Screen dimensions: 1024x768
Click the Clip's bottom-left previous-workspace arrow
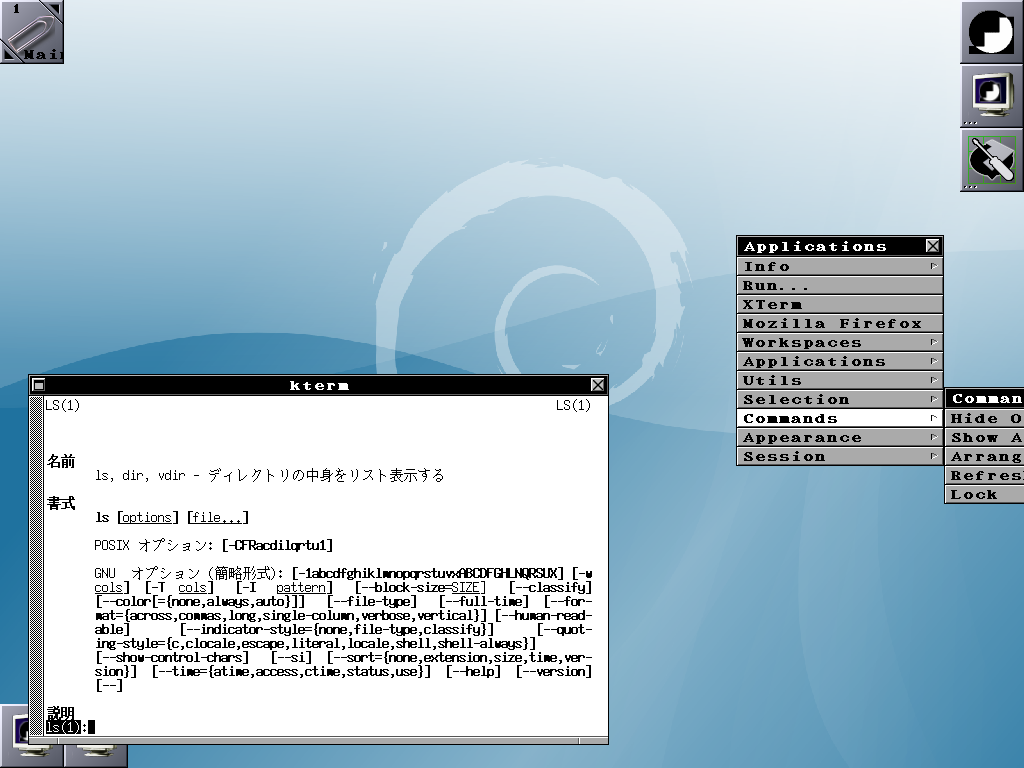7,57
